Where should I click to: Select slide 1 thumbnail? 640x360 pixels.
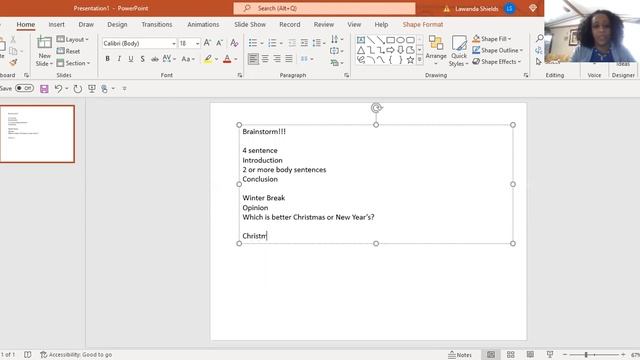(x=38, y=134)
